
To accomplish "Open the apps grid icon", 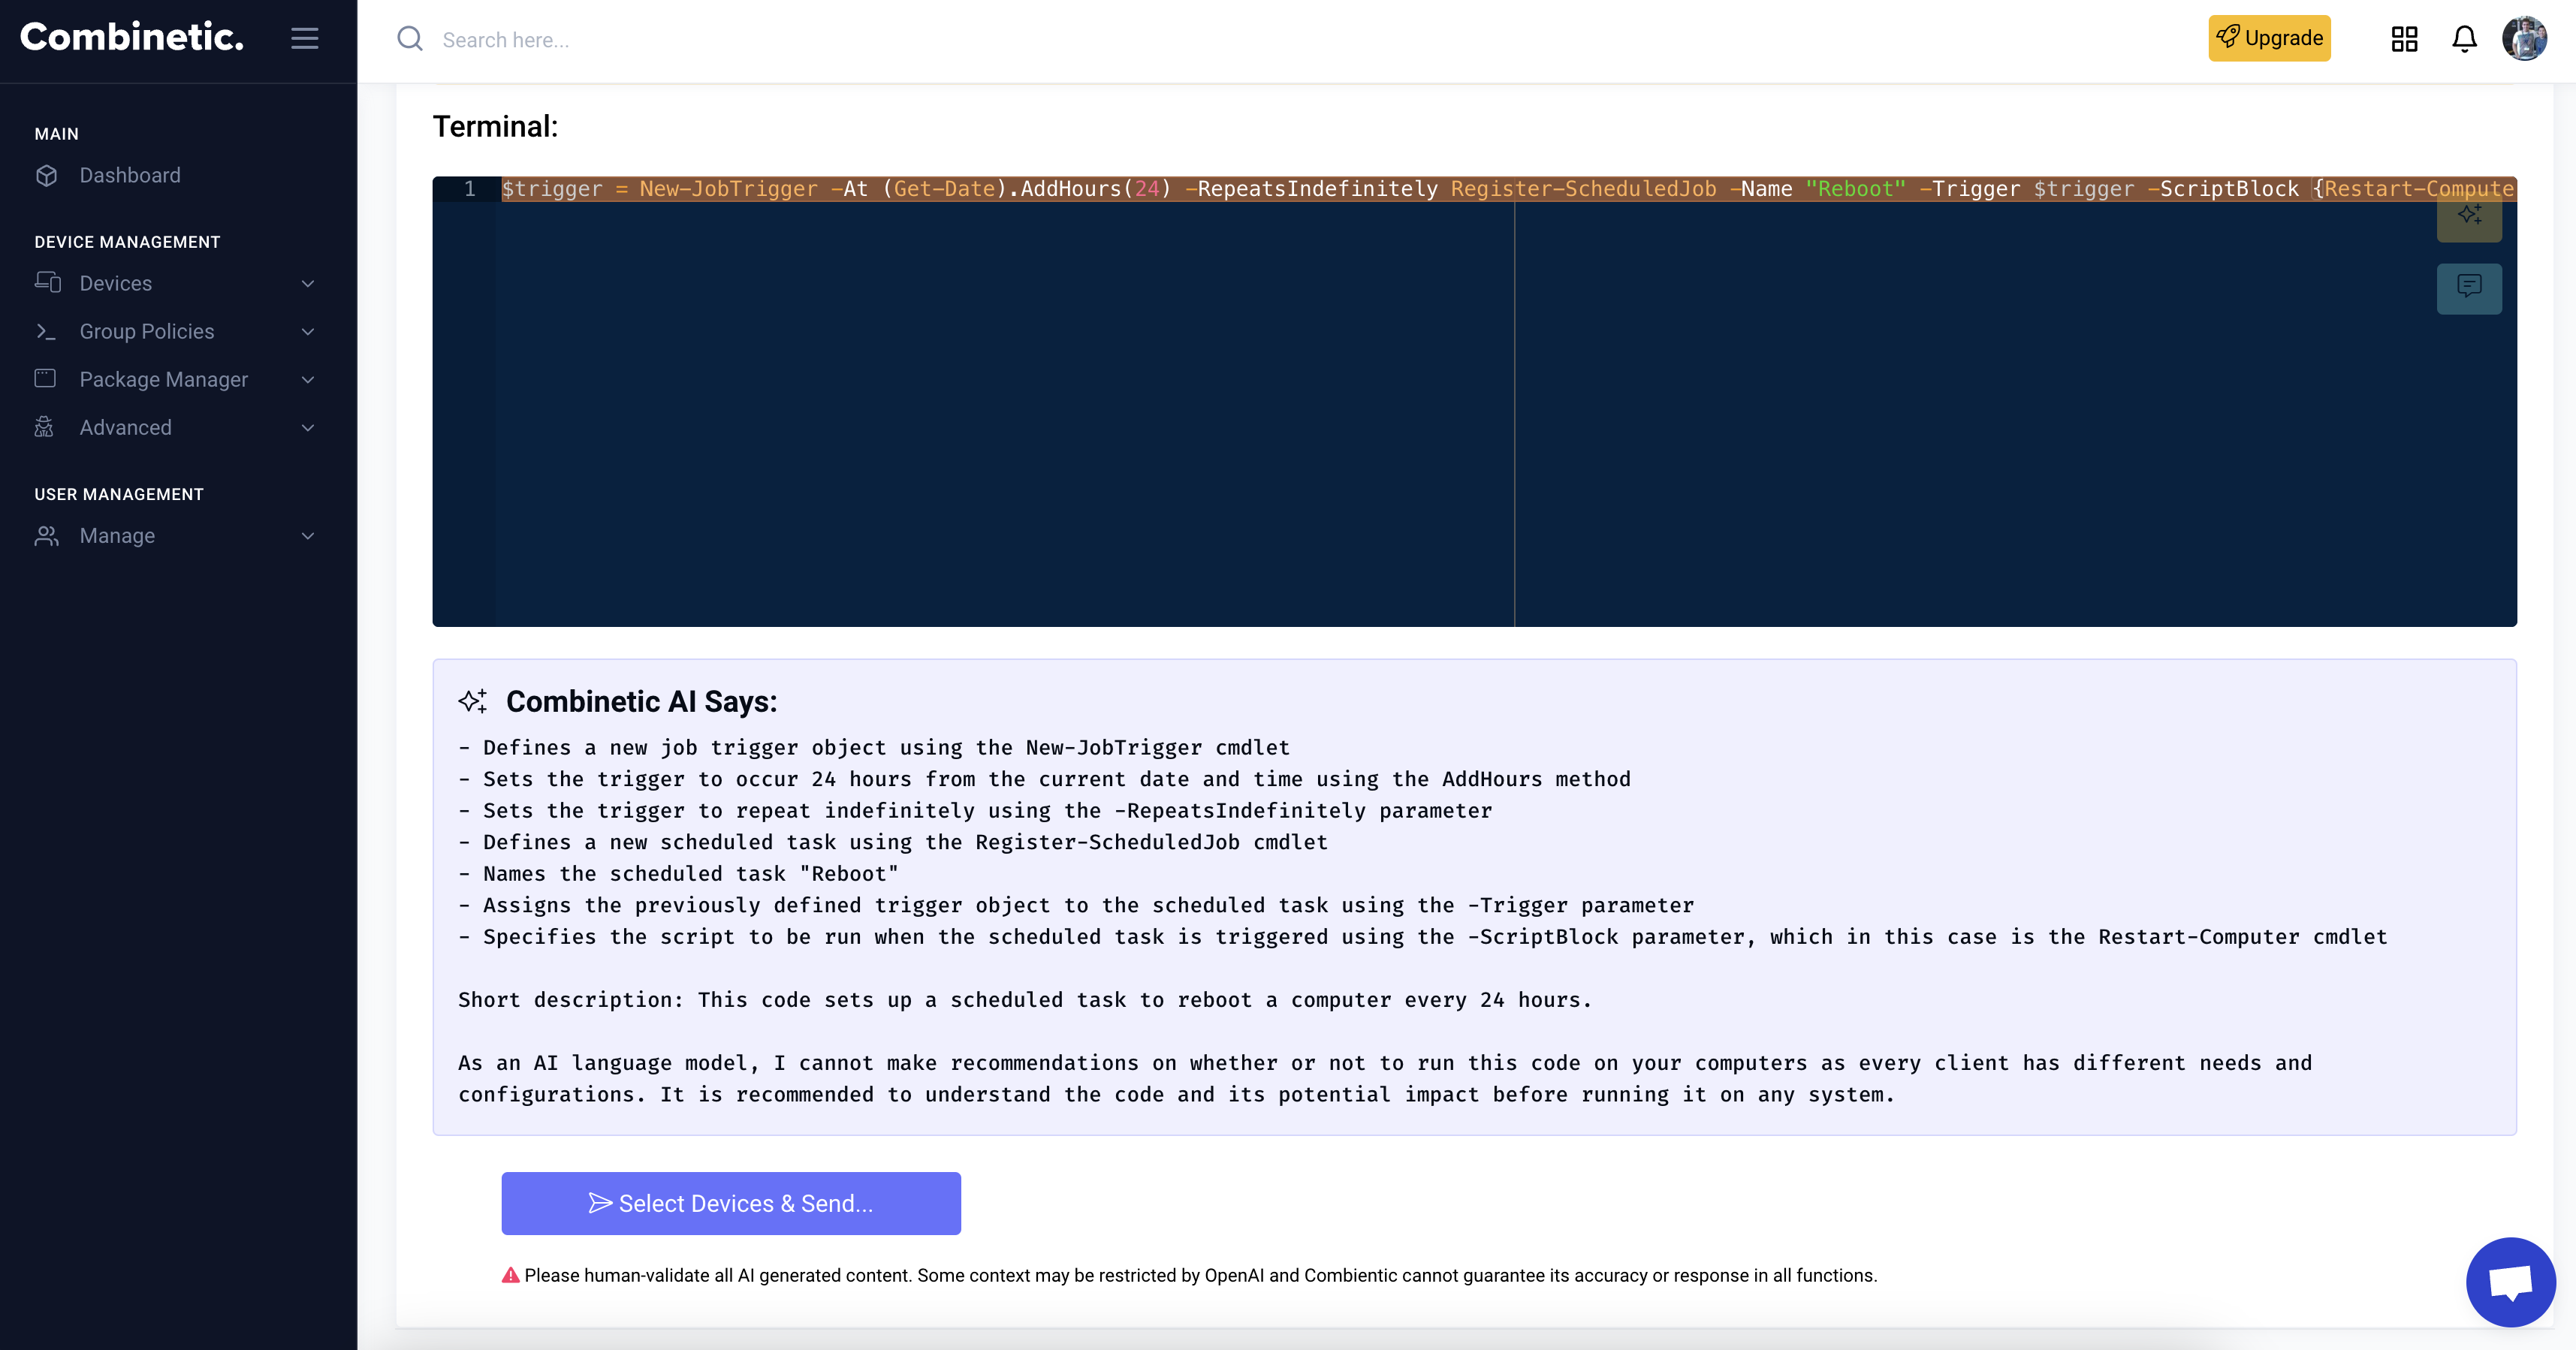I will point(2404,39).
